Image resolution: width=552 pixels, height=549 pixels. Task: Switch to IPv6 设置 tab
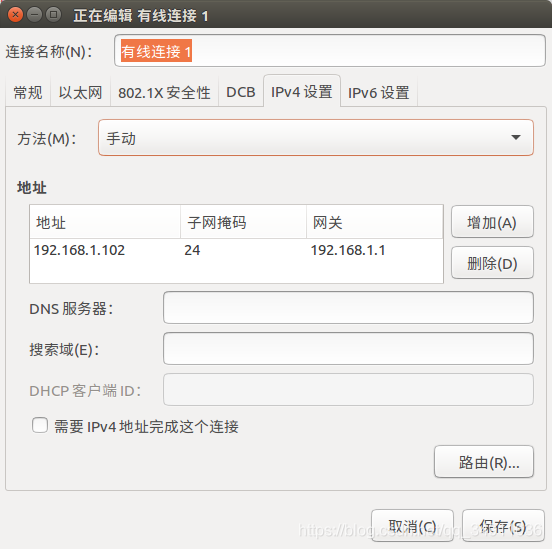(379, 92)
